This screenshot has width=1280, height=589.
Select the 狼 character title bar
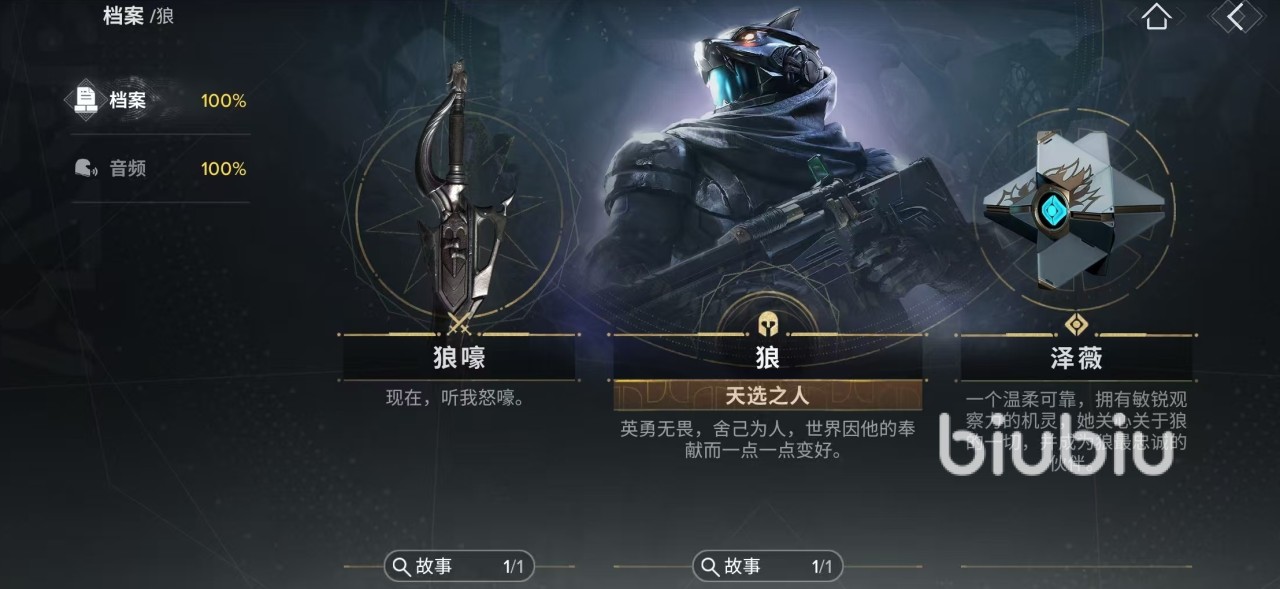pyautogui.click(x=768, y=357)
